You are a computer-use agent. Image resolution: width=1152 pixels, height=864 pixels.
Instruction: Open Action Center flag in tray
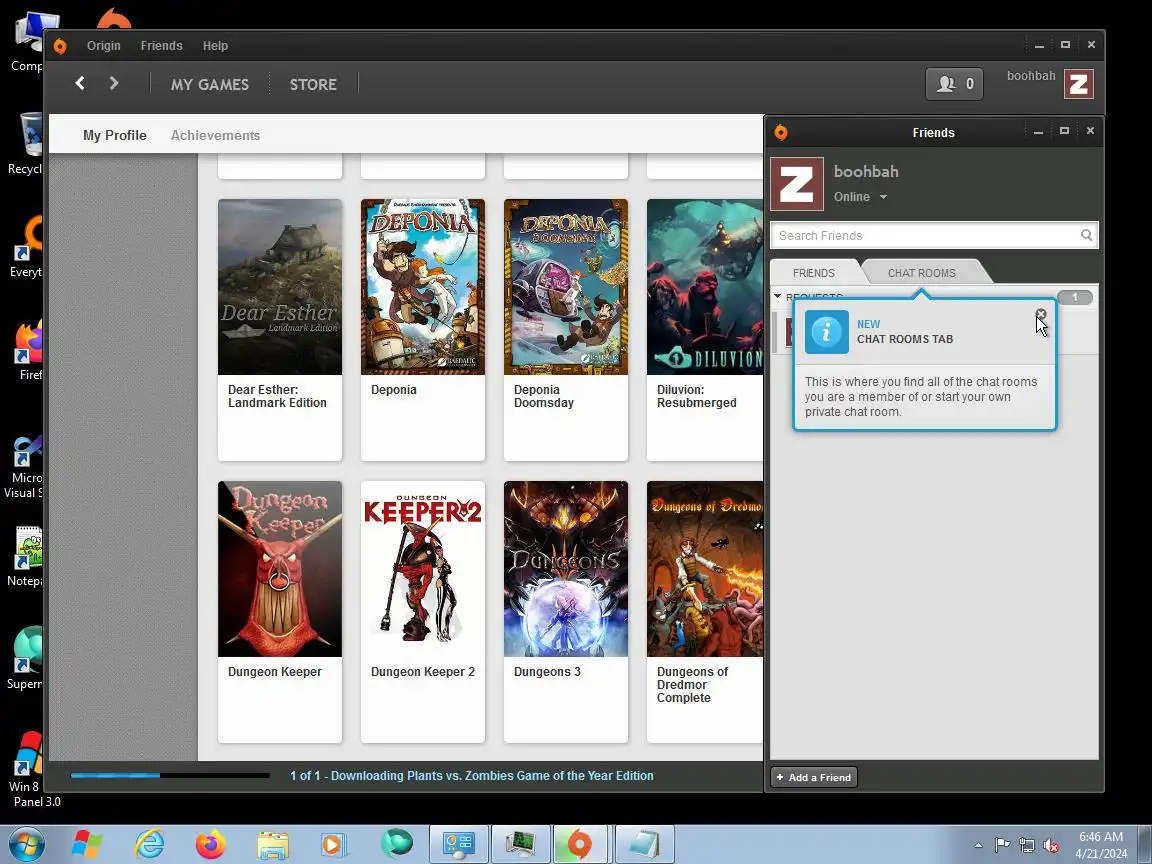pos(1002,845)
